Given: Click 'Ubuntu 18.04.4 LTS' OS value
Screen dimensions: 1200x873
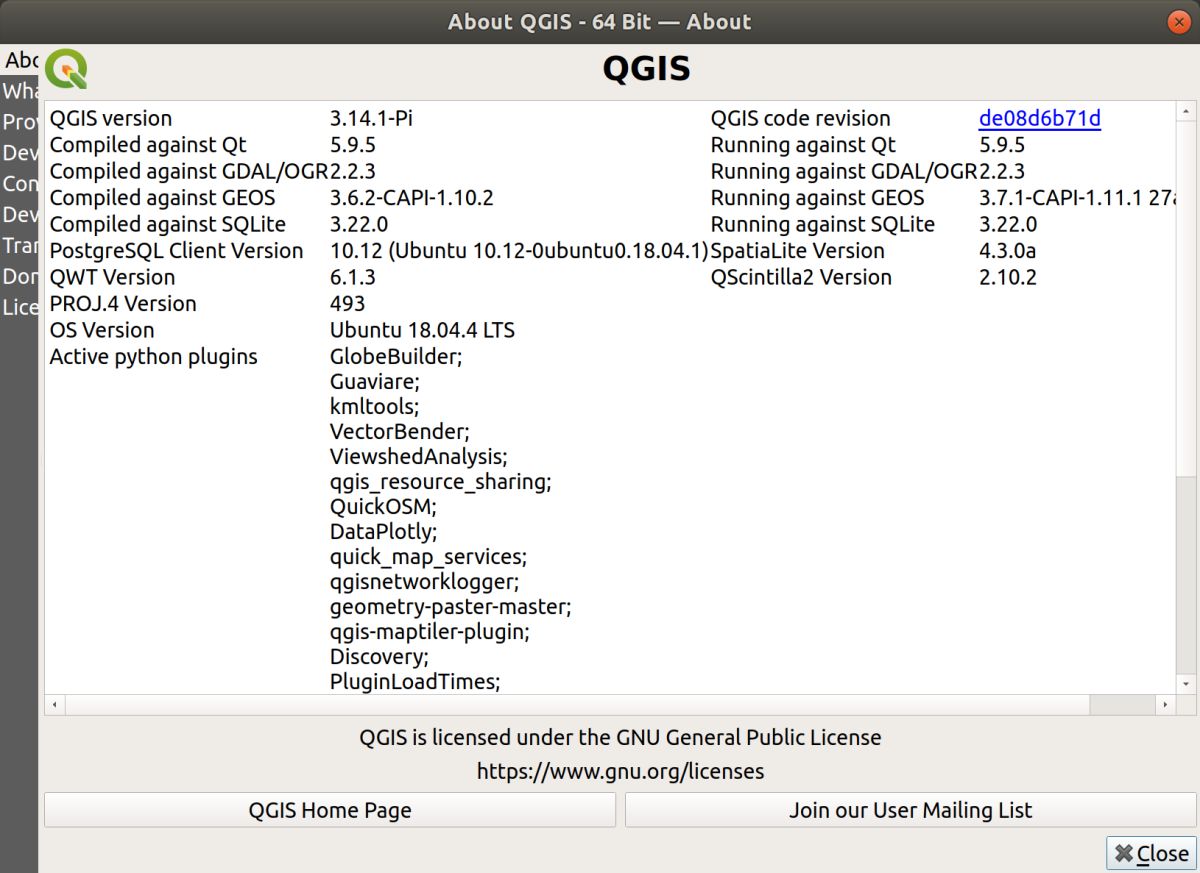Looking at the screenshot, I should (422, 330).
